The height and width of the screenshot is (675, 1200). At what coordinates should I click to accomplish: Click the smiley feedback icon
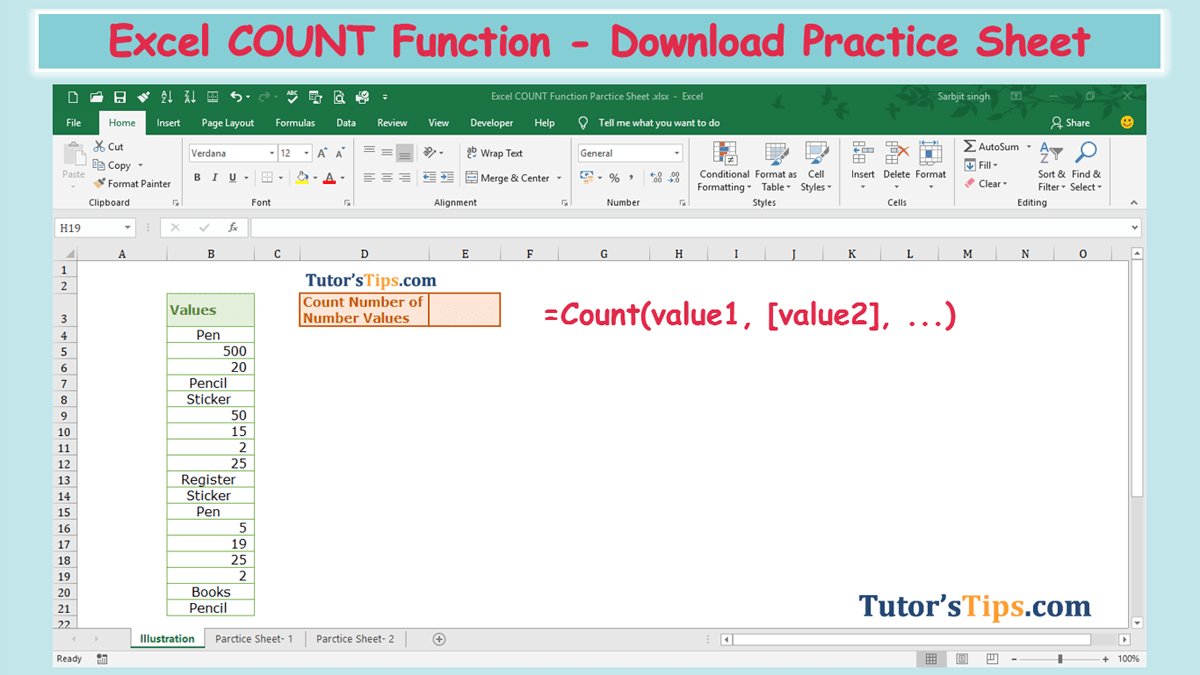[1127, 122]
